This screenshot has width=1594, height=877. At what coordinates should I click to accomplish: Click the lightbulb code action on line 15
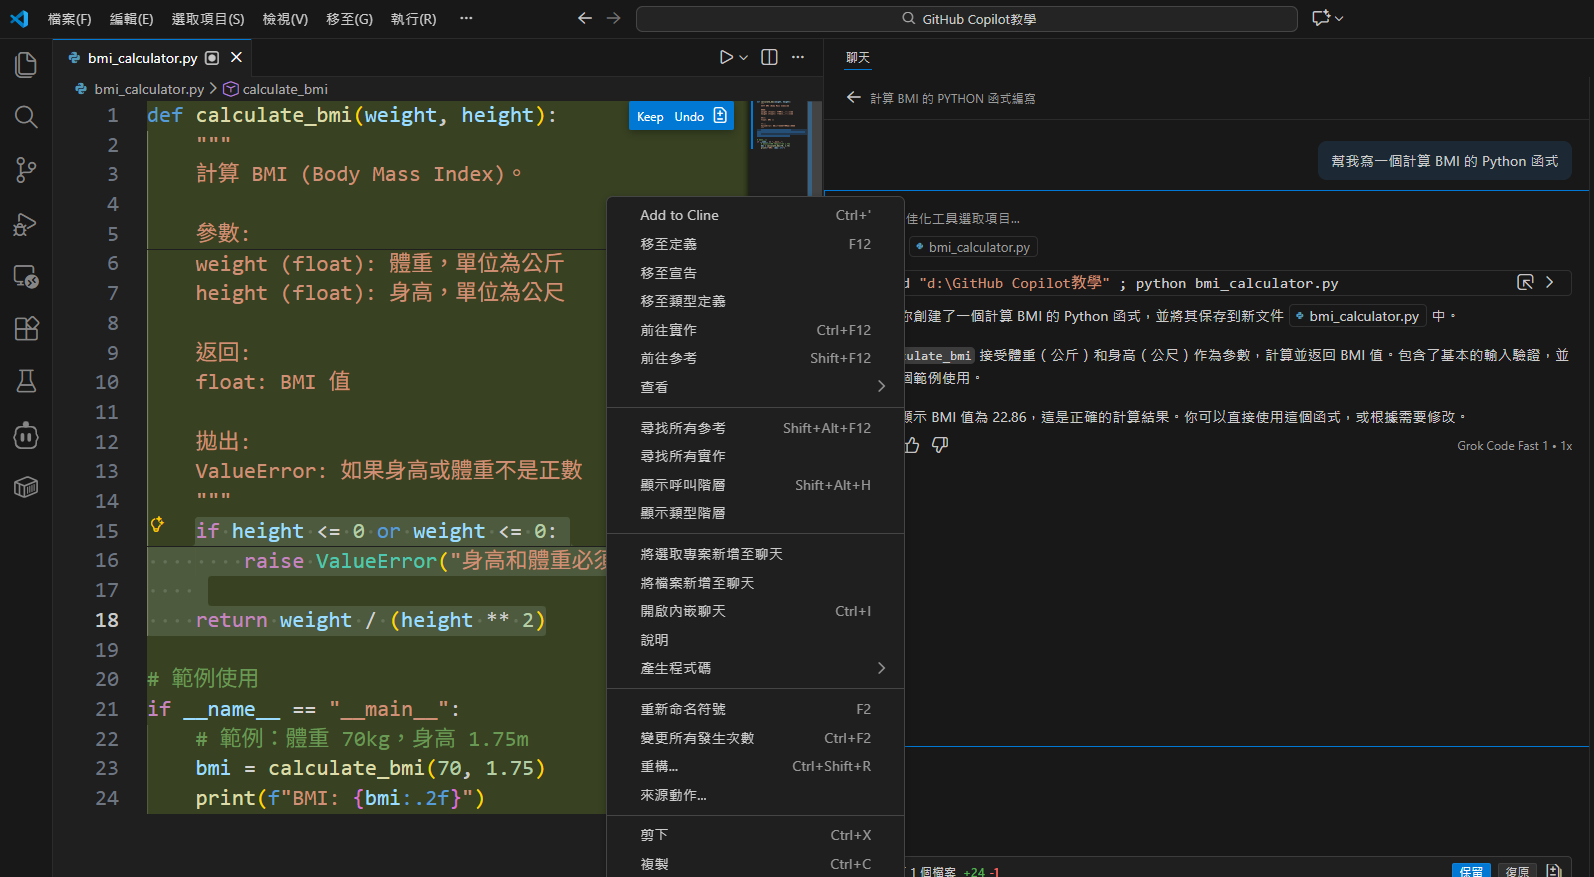coord(157,524)
